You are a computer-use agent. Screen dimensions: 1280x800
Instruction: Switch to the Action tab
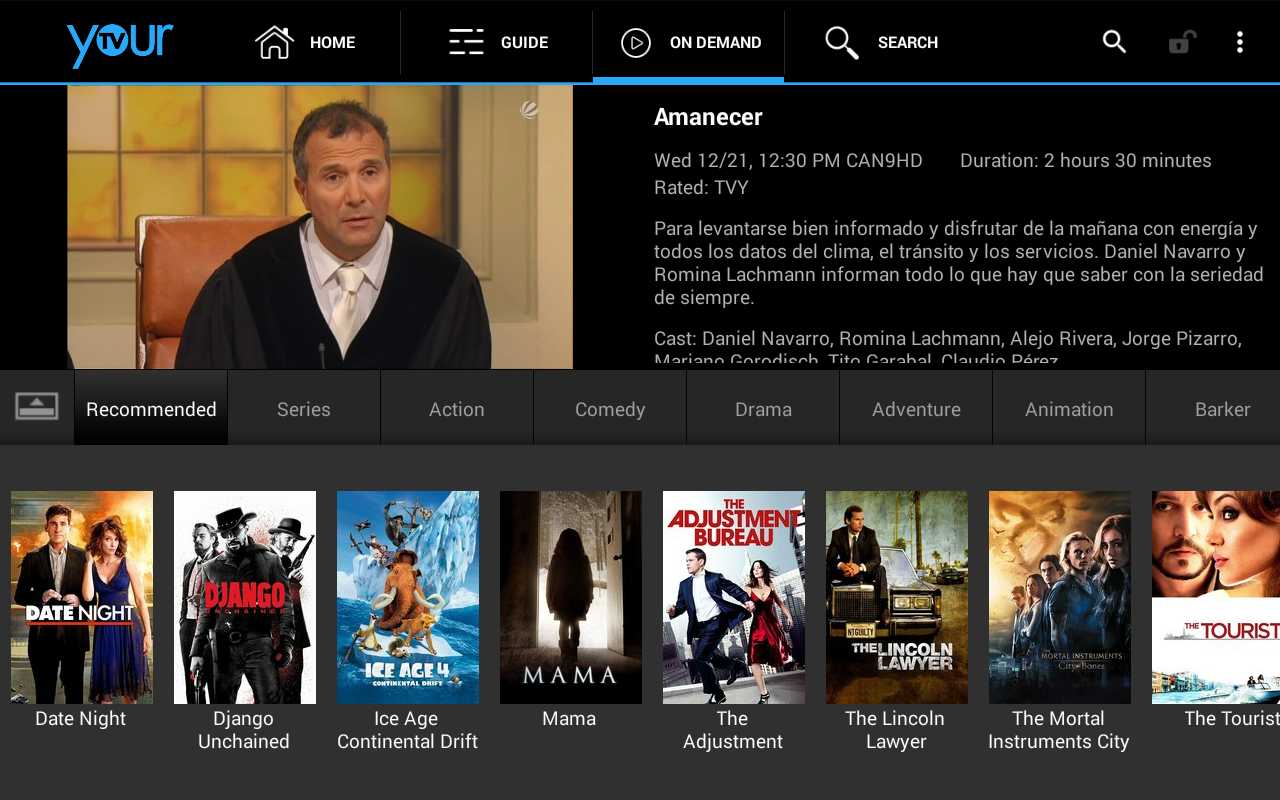click(457, 408)
